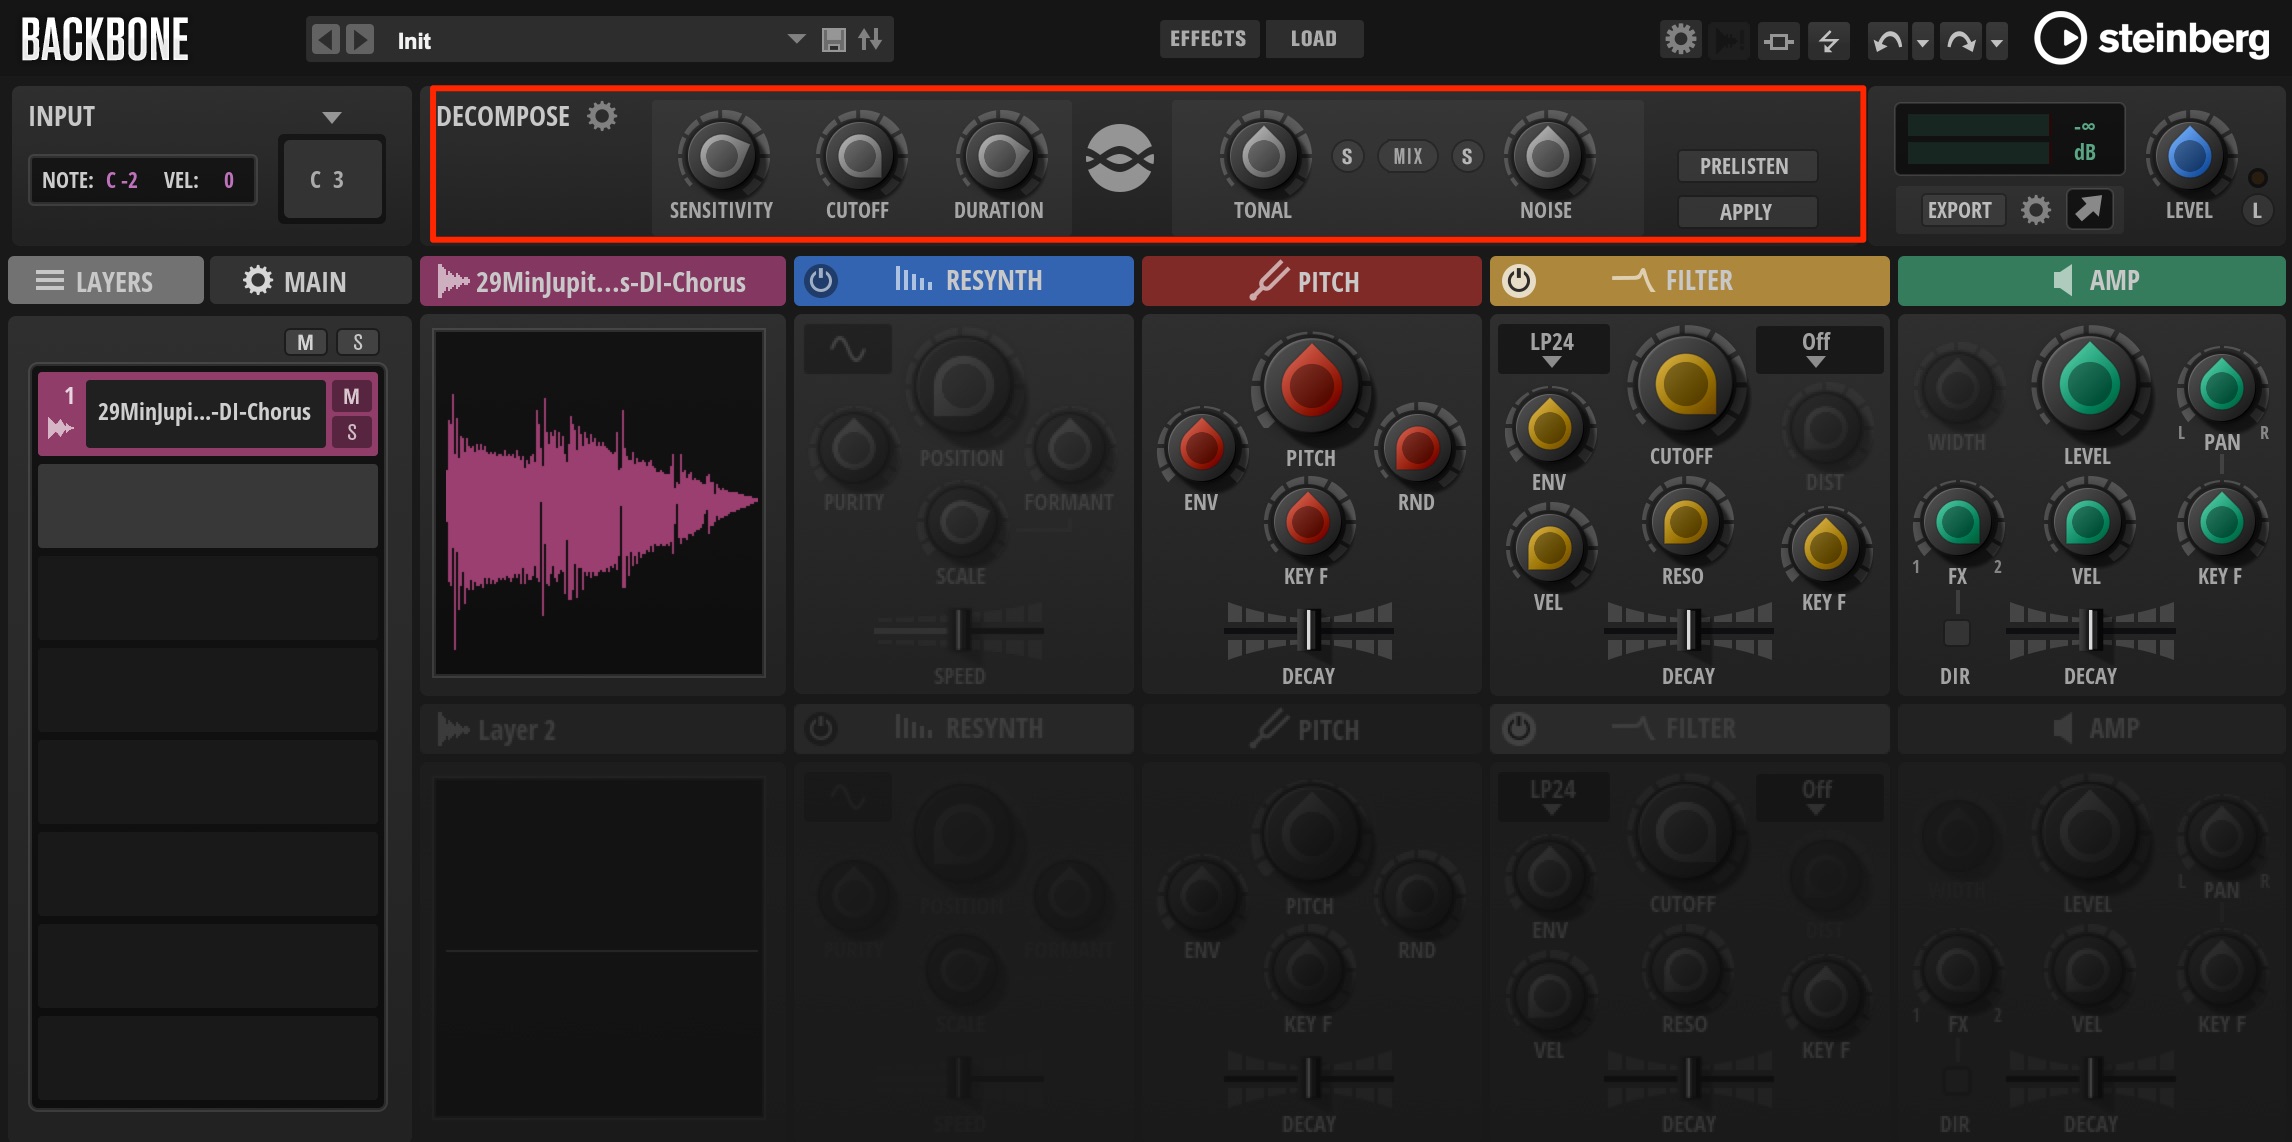Click the Filter DECAY slider

tap(1689, 630)
